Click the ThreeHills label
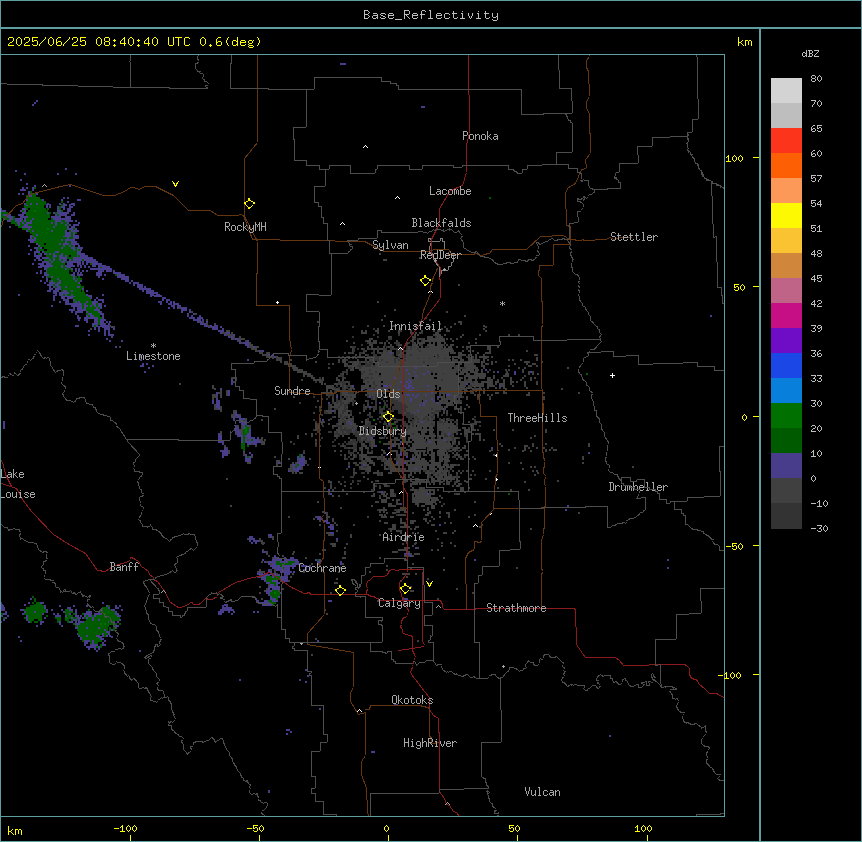The height and width of the screenshot is (842, 862). click(x=537, y=418)
